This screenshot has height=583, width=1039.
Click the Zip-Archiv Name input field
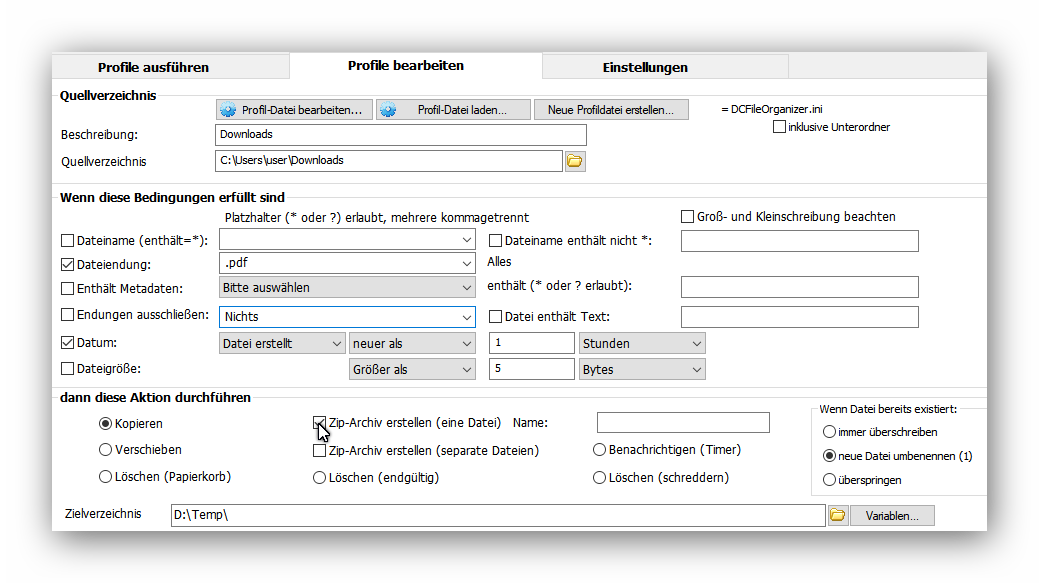(683, 423)
